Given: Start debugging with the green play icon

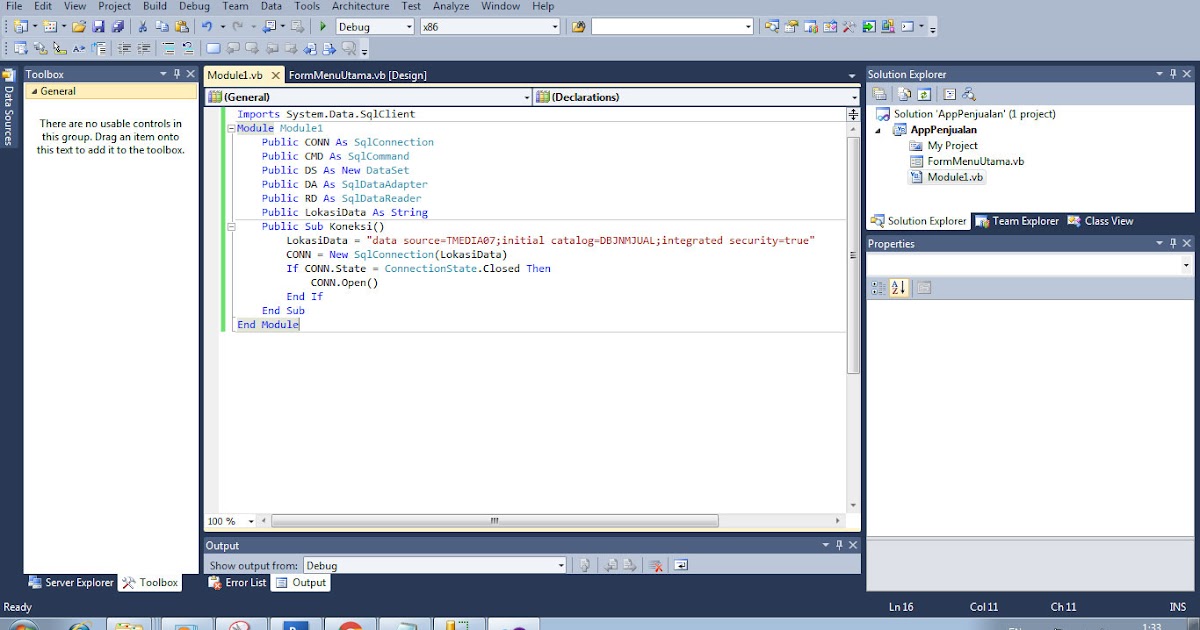Looking at the screenshot, I should point(323,27).
